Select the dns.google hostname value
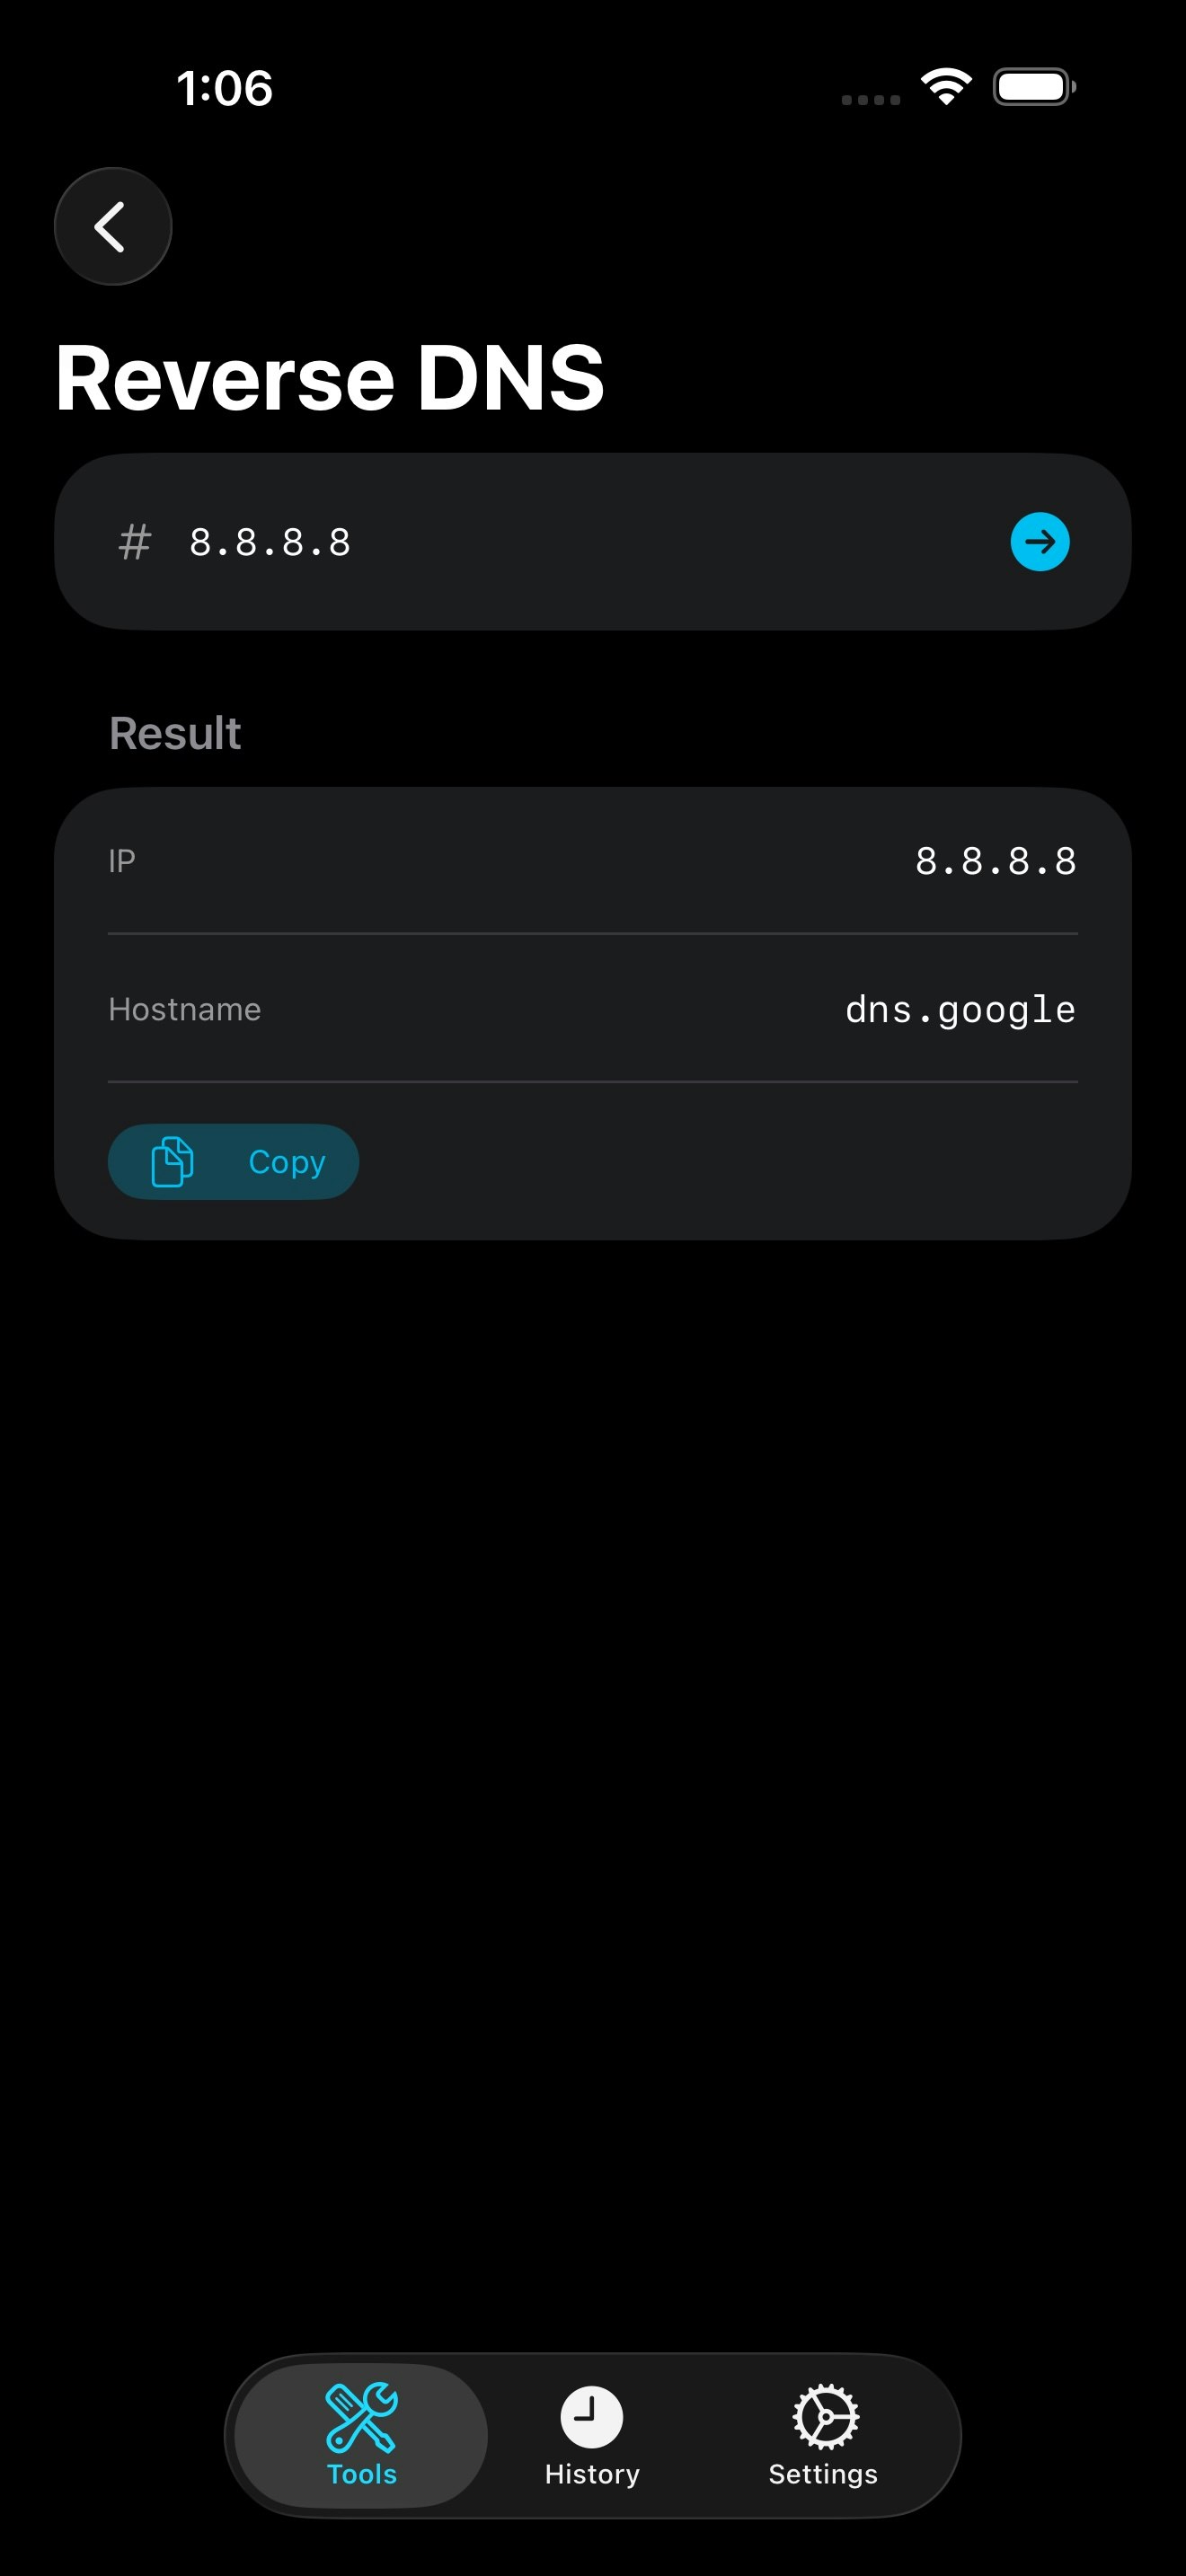 pos(960,1010)
